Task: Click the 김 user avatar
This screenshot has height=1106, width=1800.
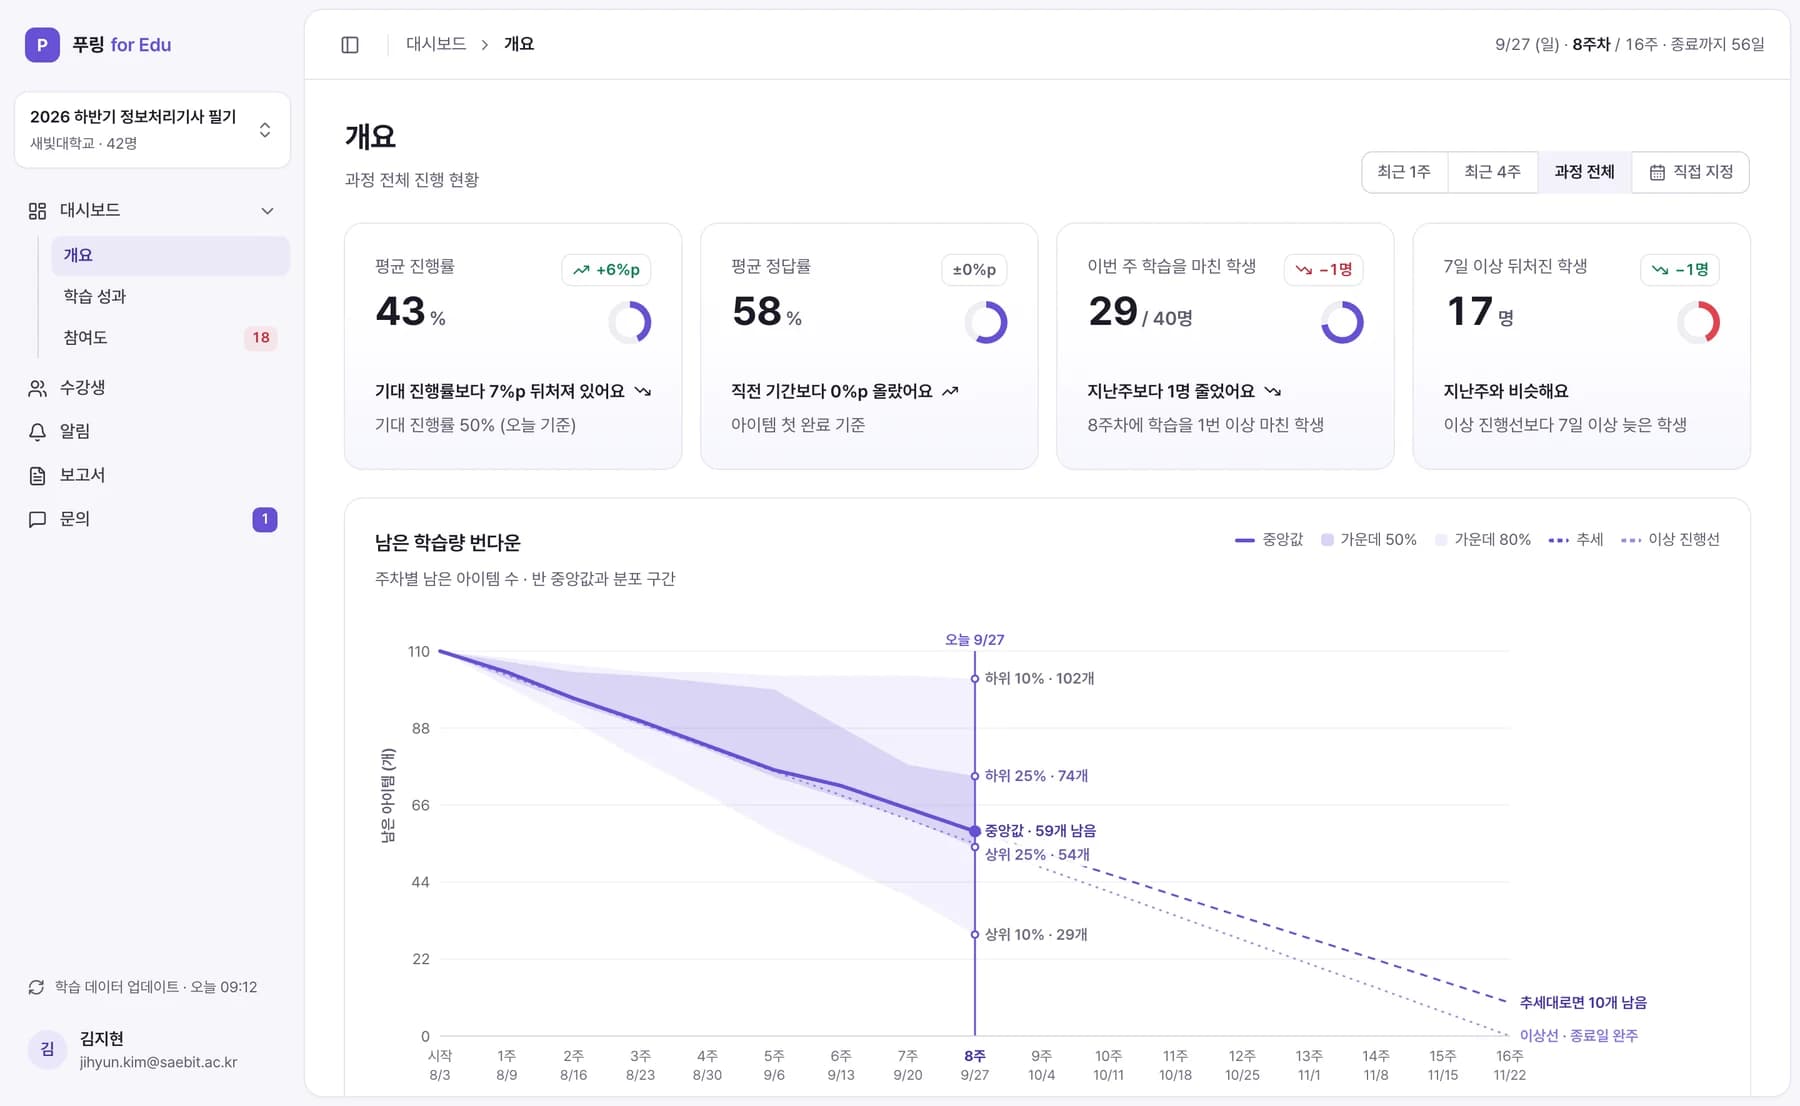Action: click(x=47, y=1049)
